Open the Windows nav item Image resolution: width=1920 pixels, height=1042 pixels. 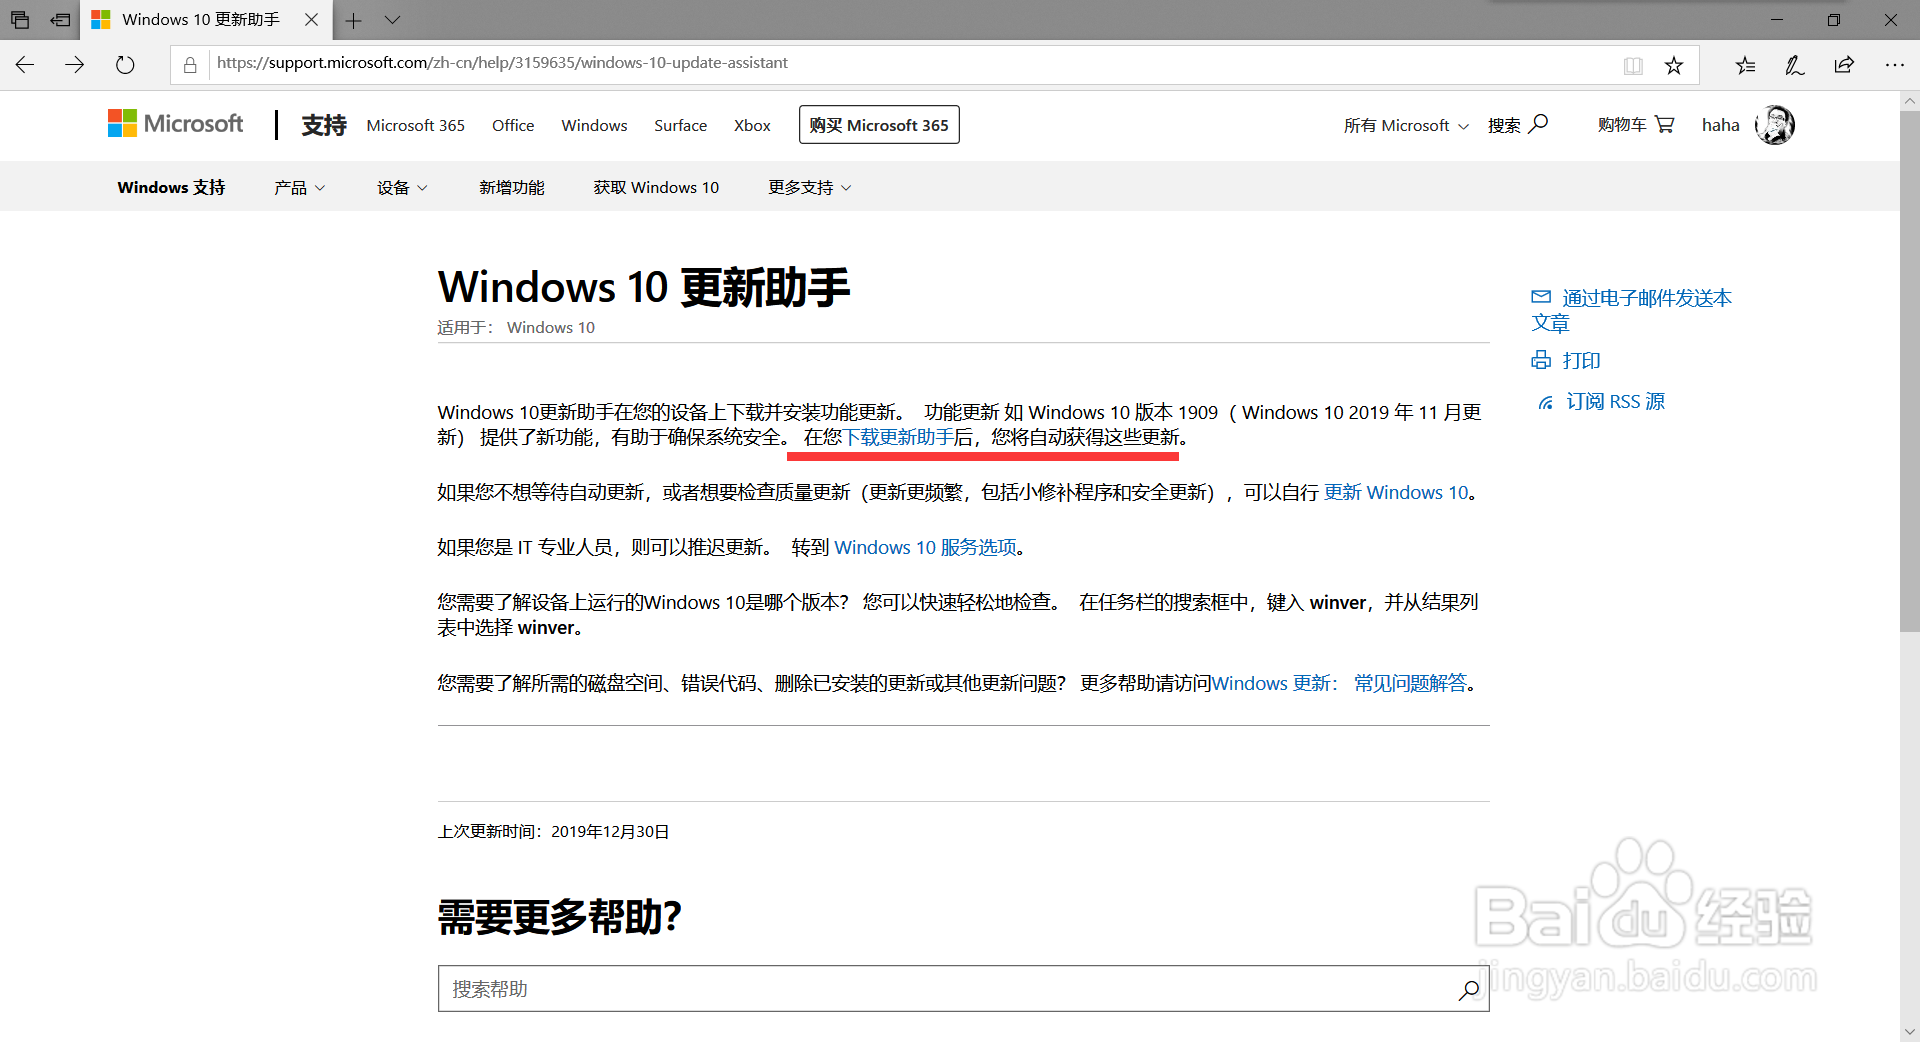[x=594, y=125]
